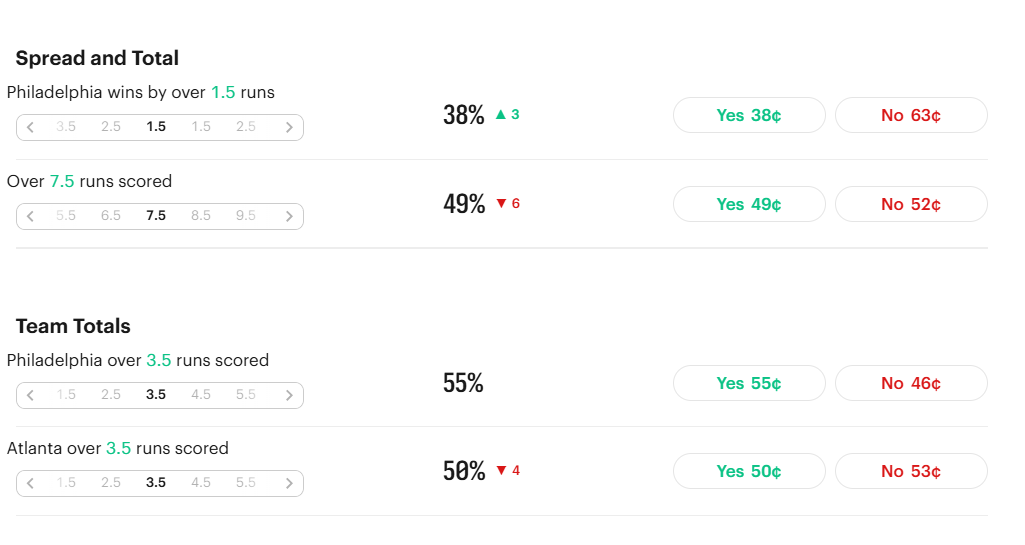The width and height of the screenshot is (1025, 545).
Task: Buy Yes 49¢ on over 7.5 runs
Action: (749, 205)
